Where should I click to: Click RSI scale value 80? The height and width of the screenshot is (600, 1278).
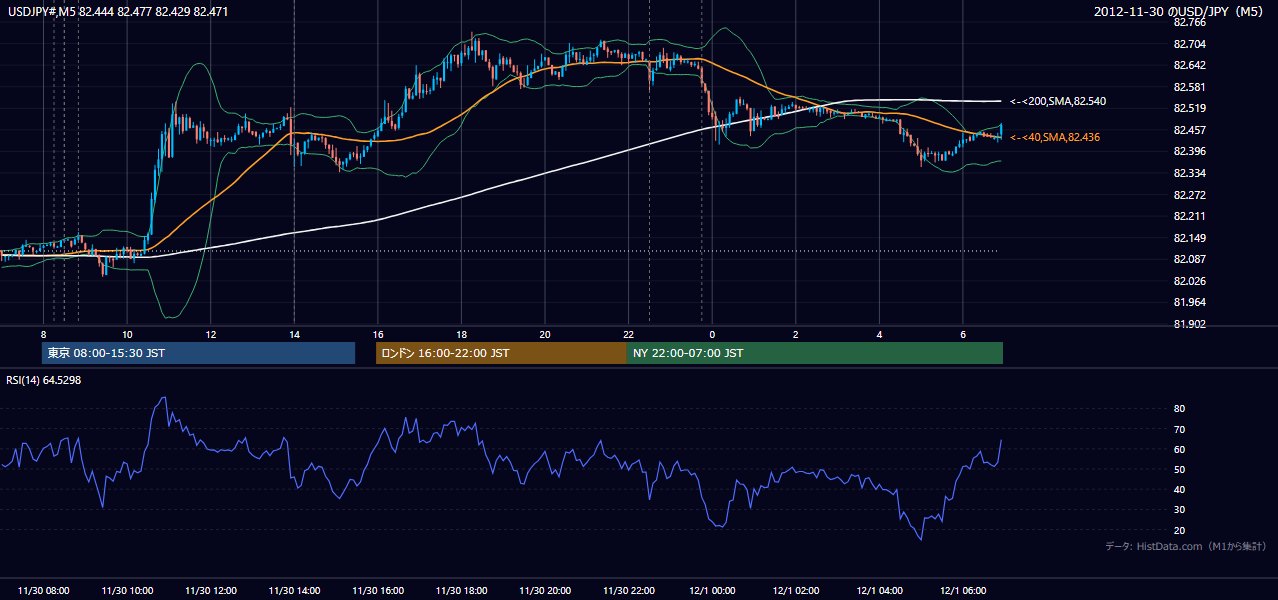point(1179,409)
